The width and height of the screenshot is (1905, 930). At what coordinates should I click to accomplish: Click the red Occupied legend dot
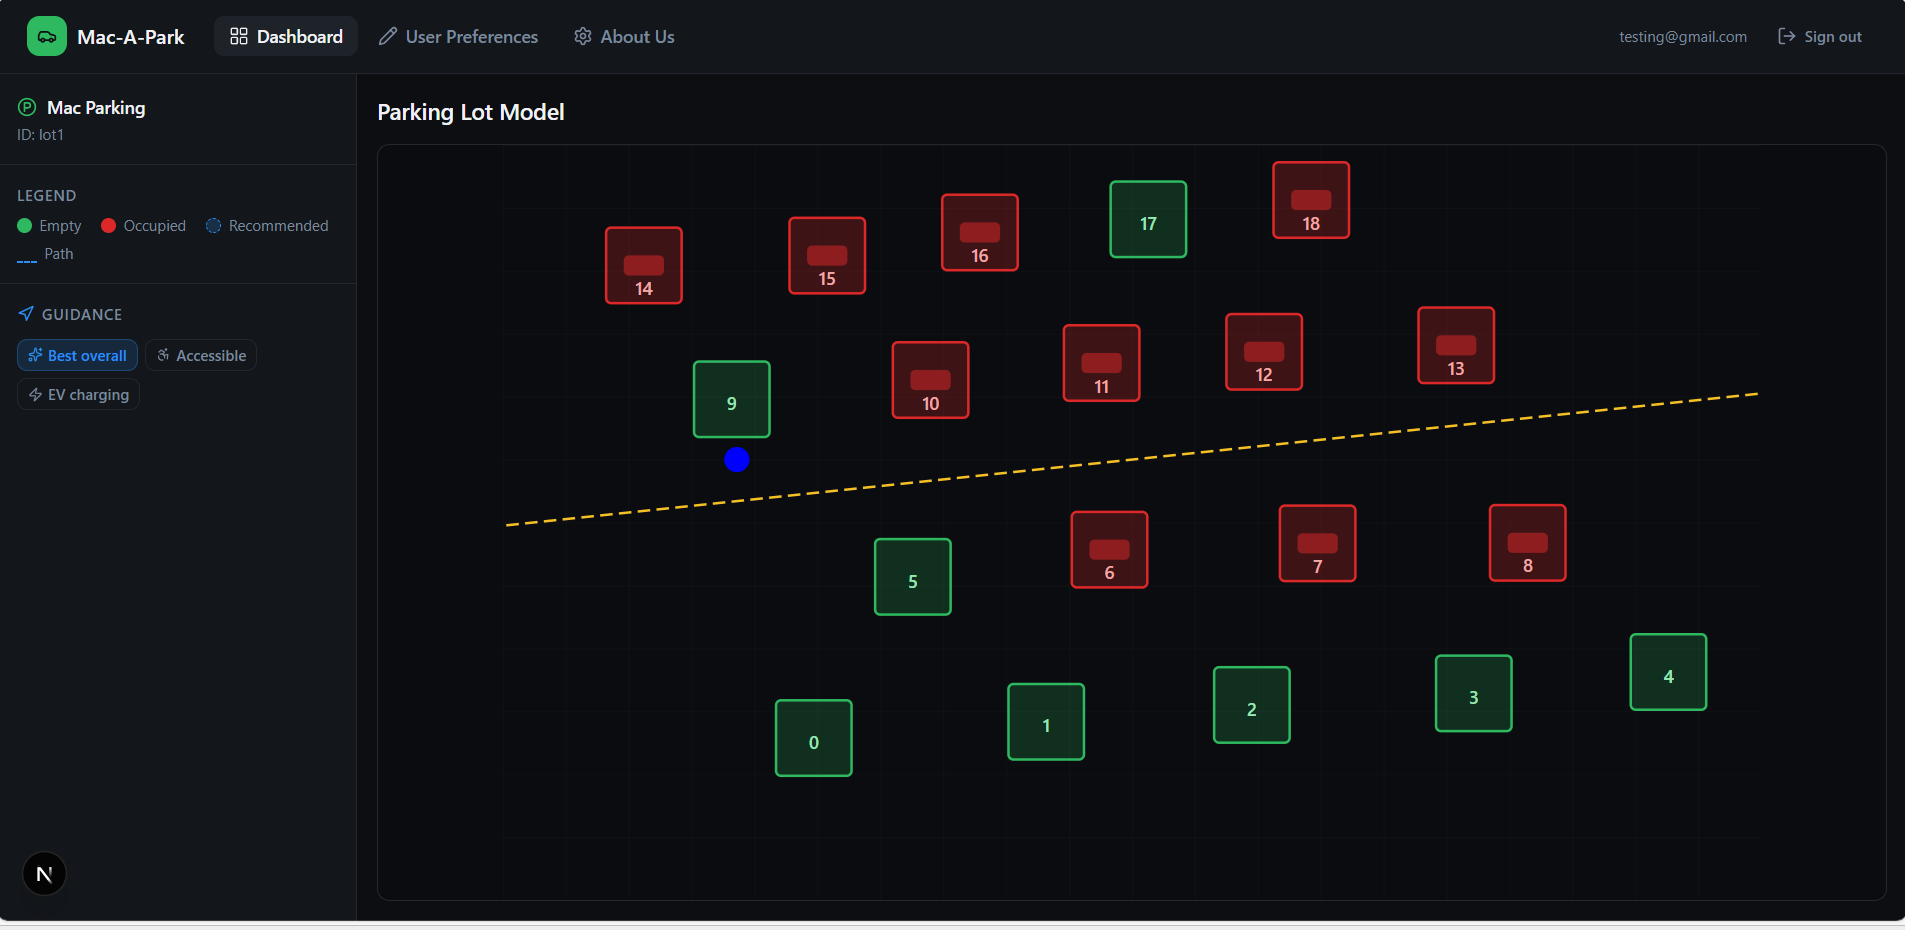[x=109, y=226]
